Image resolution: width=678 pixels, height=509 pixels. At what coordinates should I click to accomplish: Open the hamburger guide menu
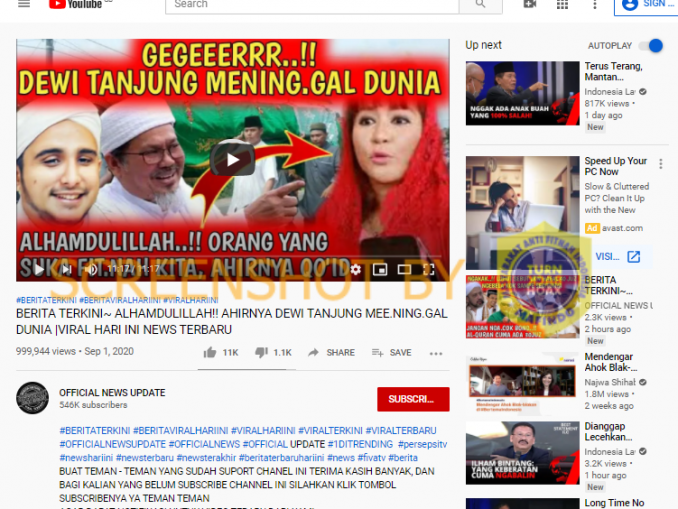24,4
